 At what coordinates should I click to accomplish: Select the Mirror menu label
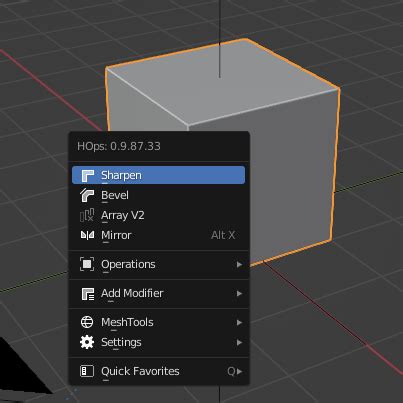(116, 235)
